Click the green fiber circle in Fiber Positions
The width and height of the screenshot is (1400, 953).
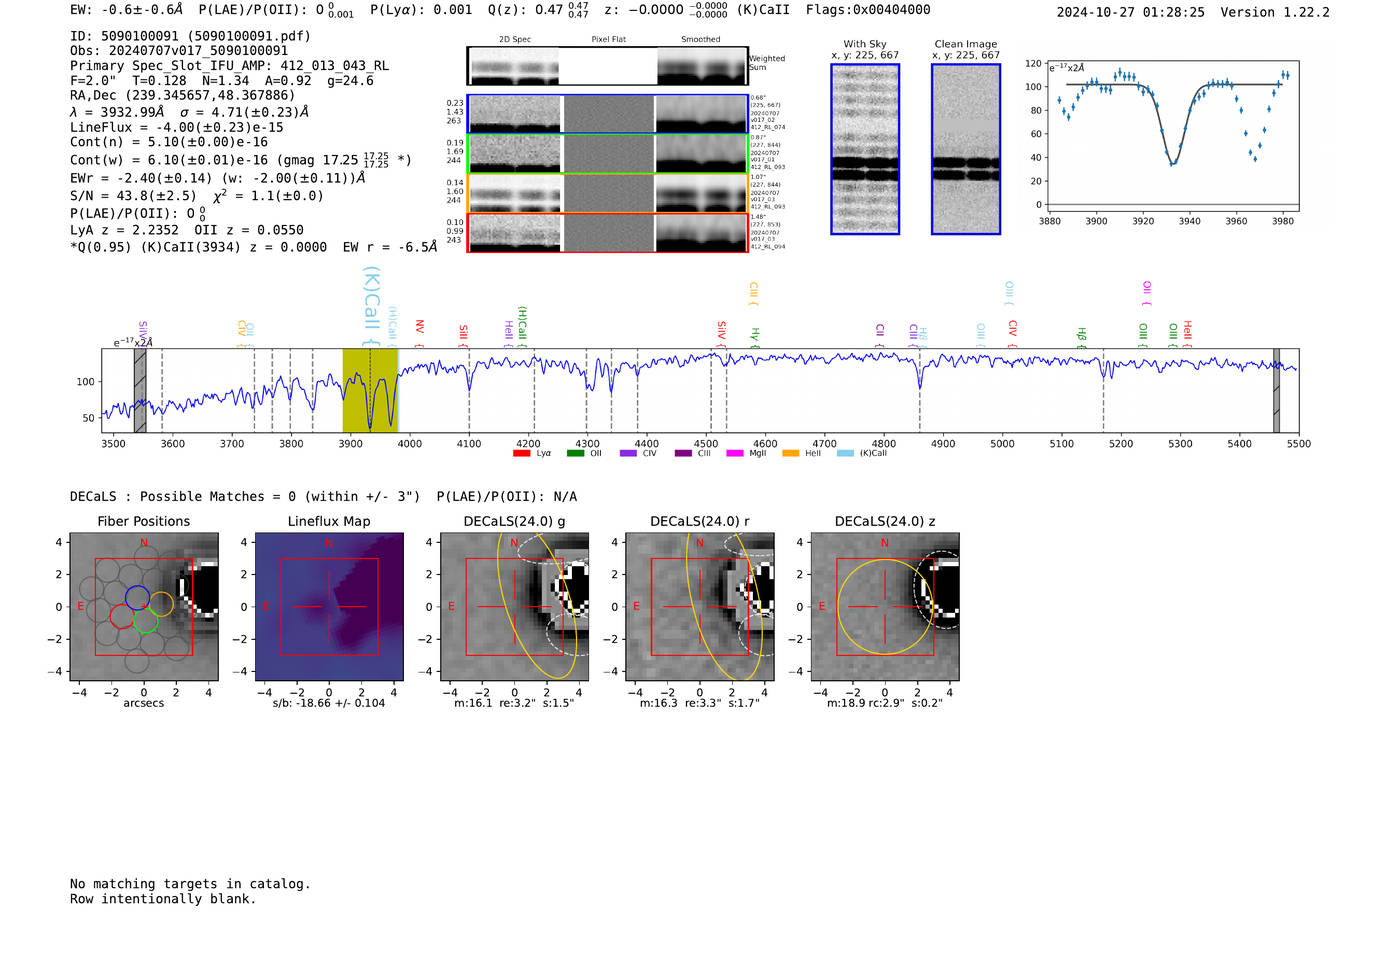click(x=146, y=621)
